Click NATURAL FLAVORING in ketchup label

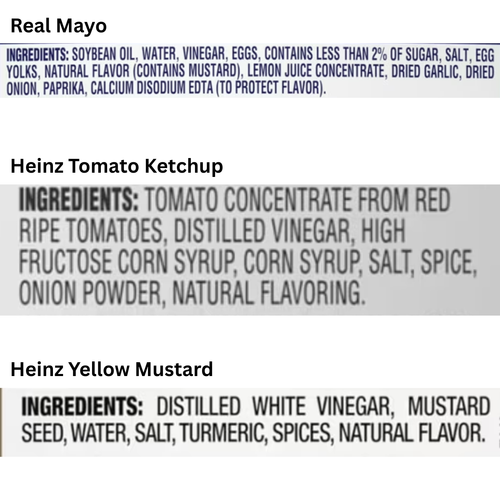[x=268, y=293]
